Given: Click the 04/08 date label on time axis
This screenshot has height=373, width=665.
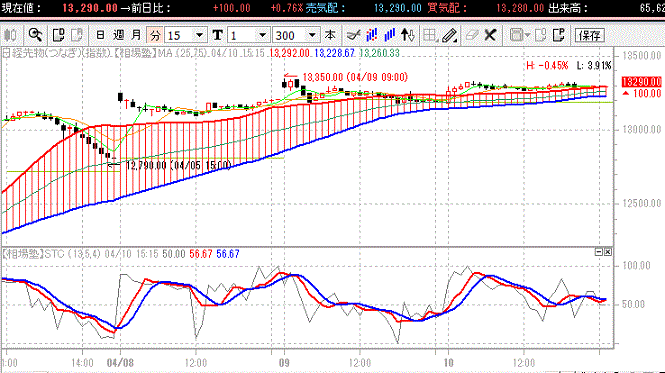Looking at the screenshot, I should 120,363.
